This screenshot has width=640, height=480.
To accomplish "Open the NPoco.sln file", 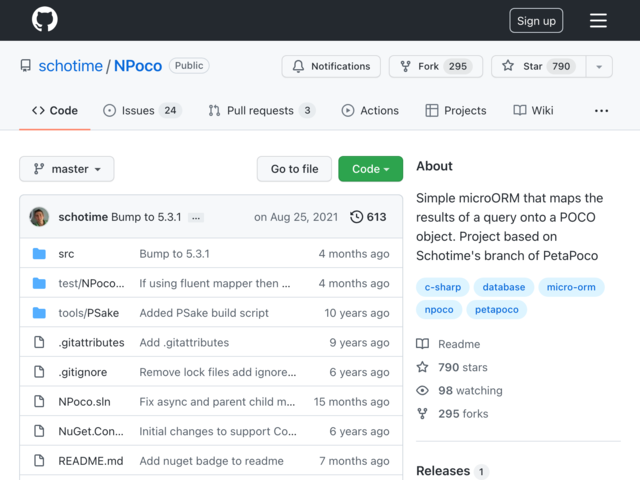I will point(84,402).
